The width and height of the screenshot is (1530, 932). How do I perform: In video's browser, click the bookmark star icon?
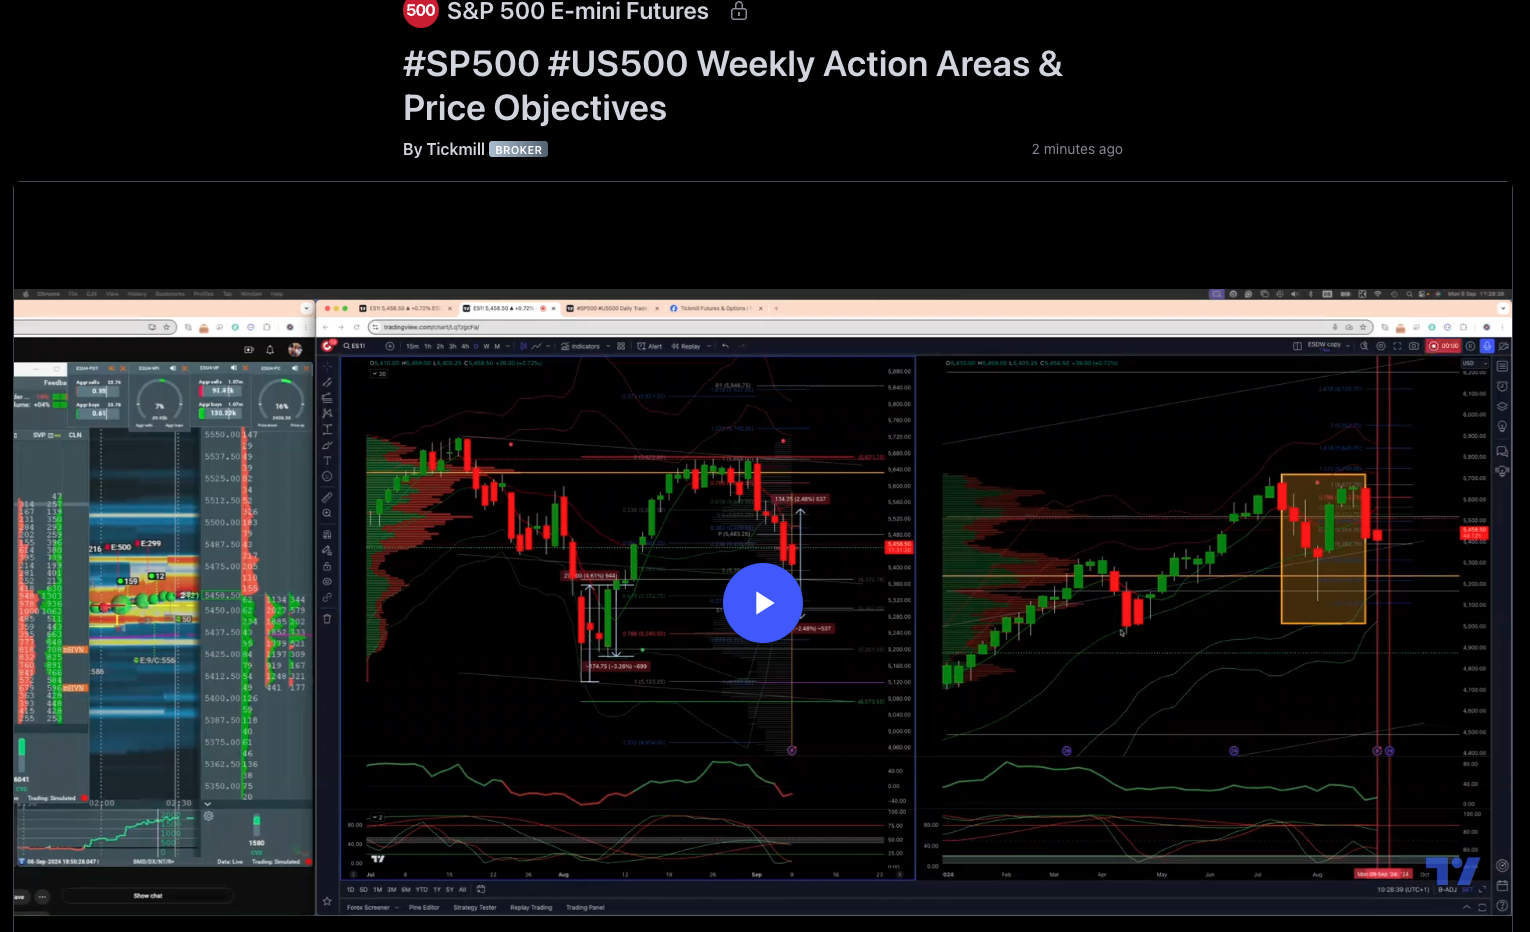1362,327
